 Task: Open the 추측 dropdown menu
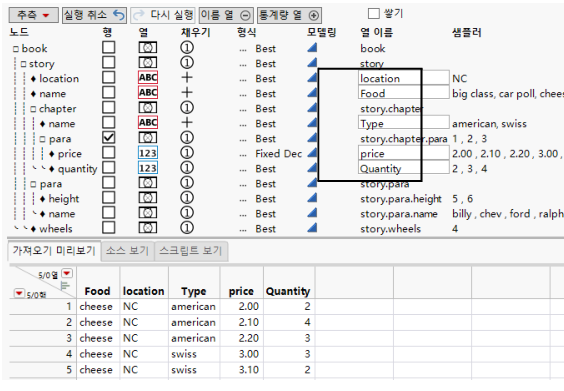tap(33, 15)
